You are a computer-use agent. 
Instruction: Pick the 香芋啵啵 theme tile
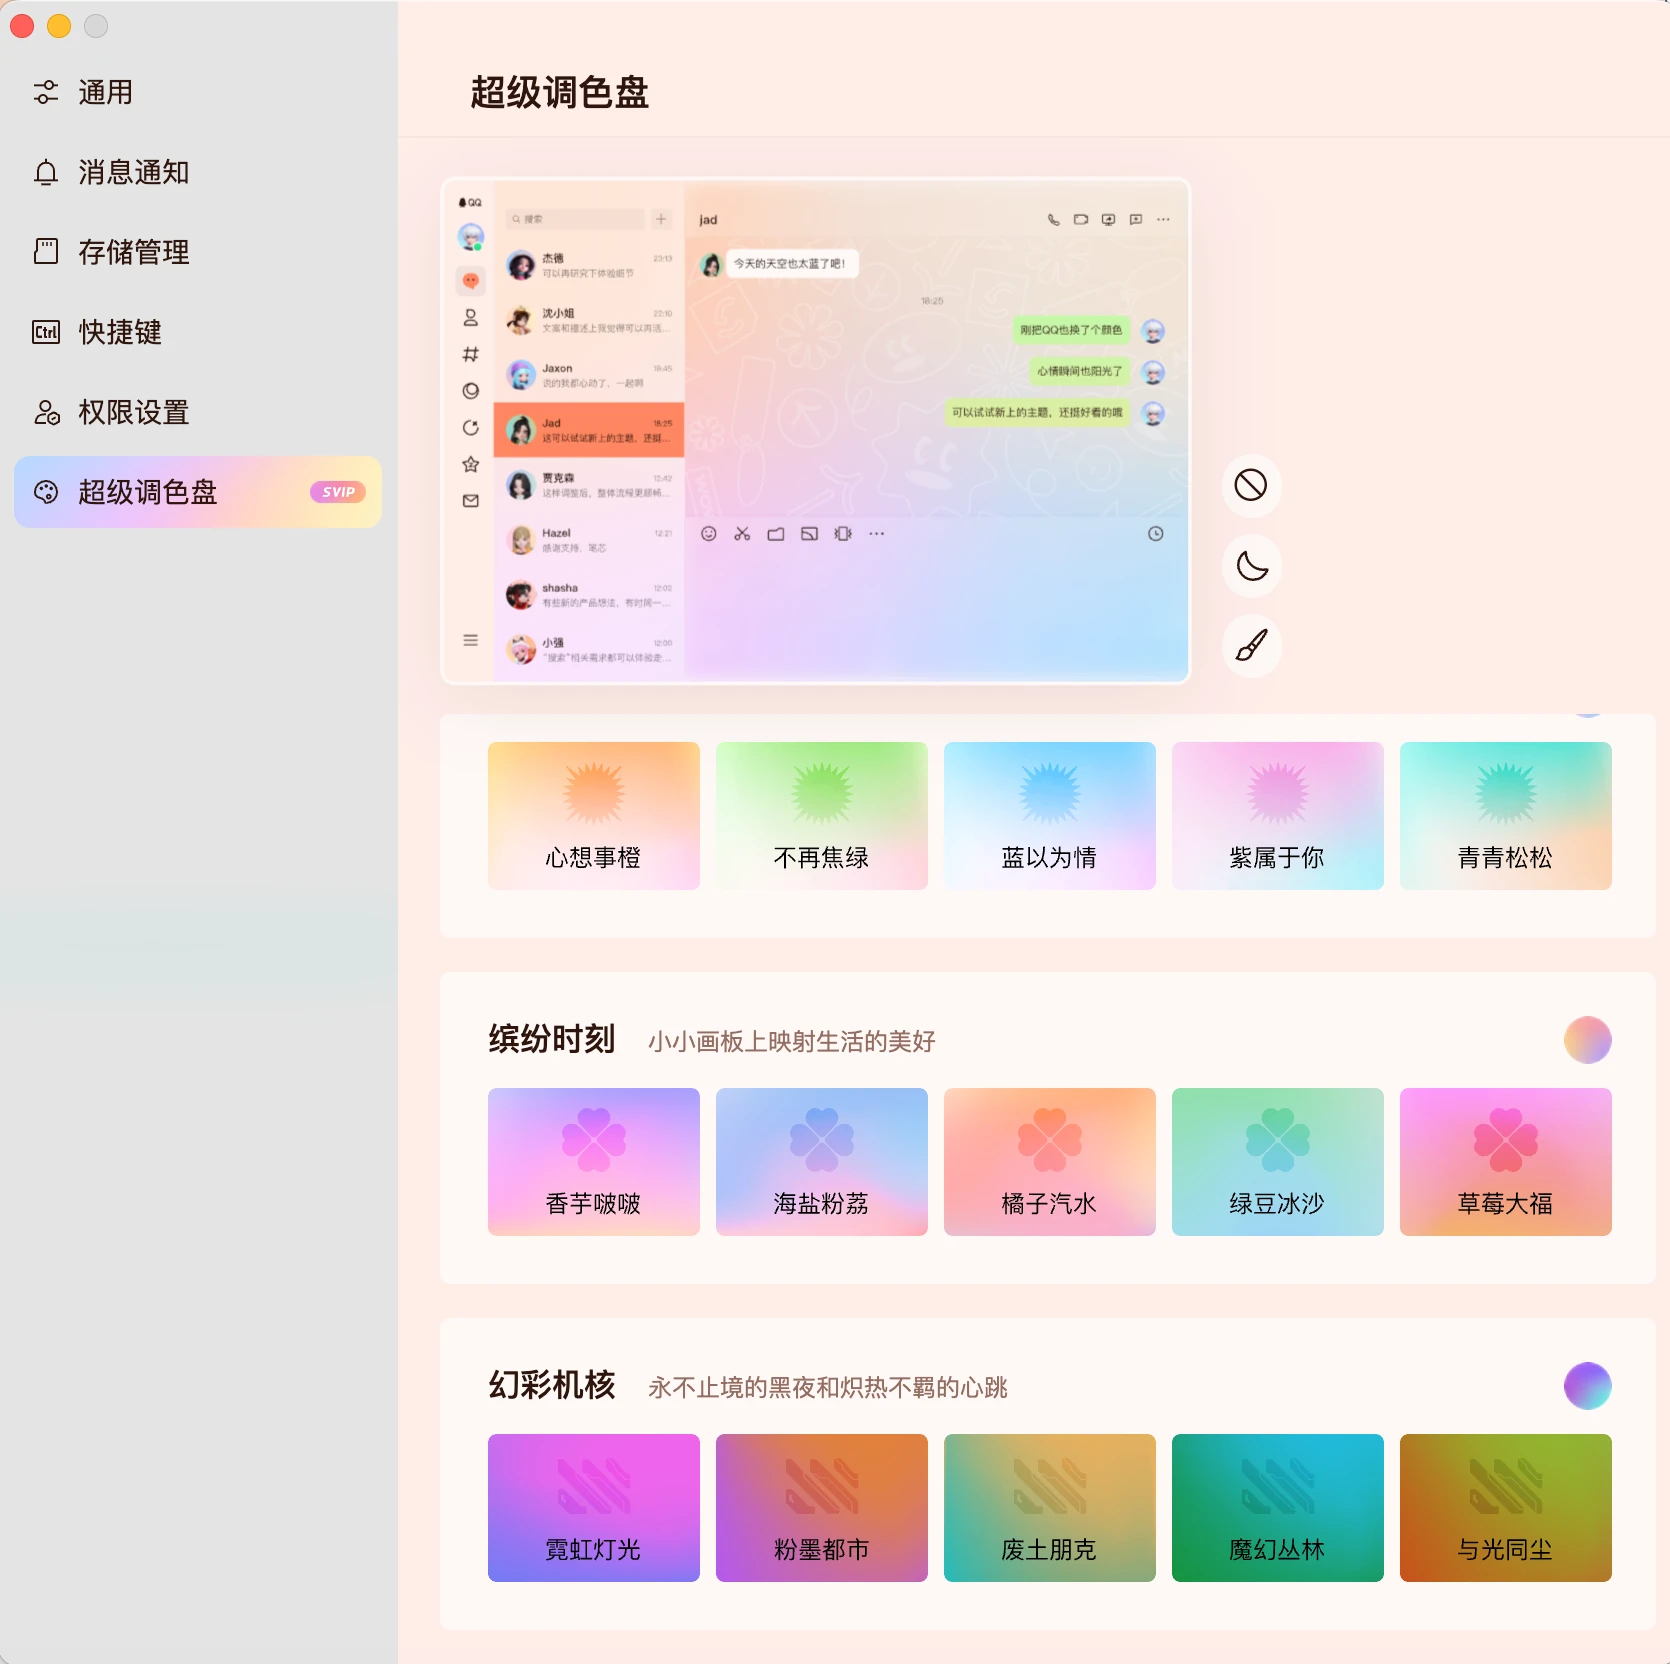click(x=593, y=1161)
